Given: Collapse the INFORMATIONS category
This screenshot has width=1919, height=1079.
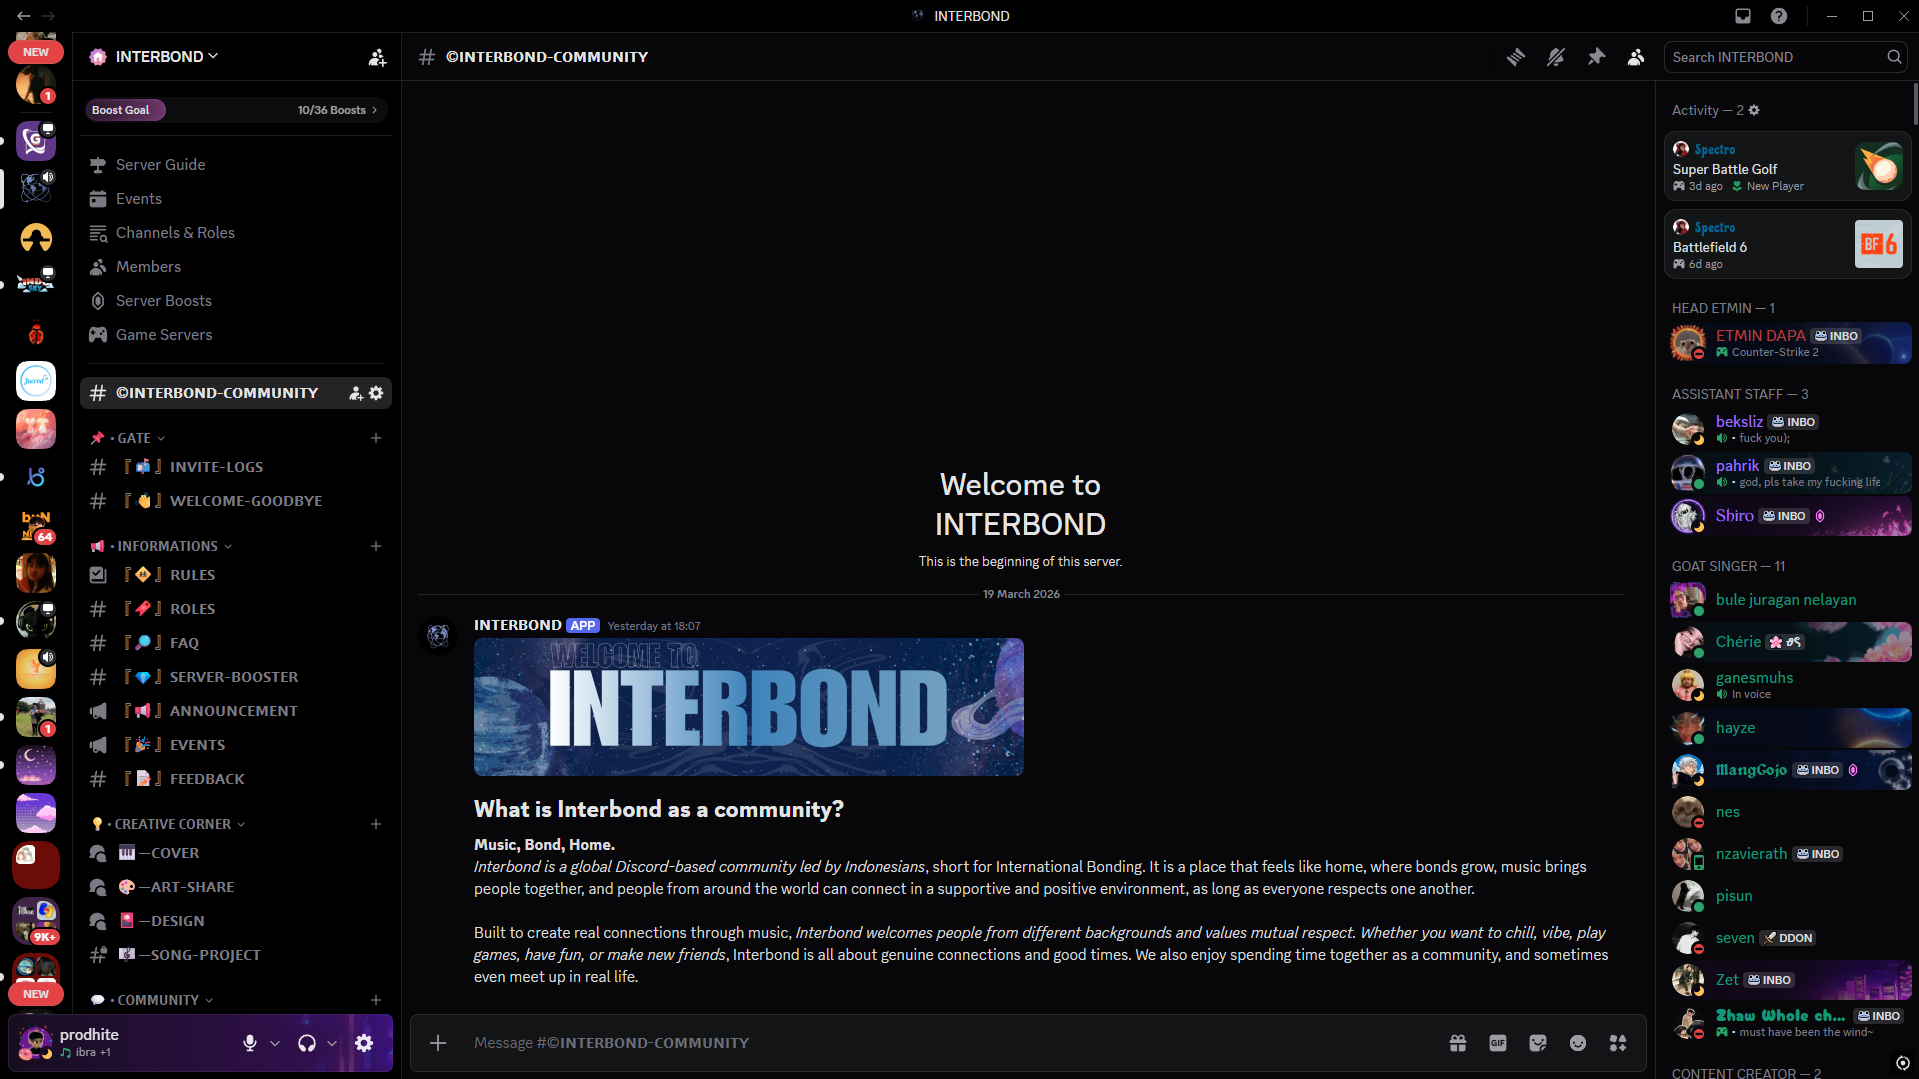Looking at the screenshot, I should point(167,546).
